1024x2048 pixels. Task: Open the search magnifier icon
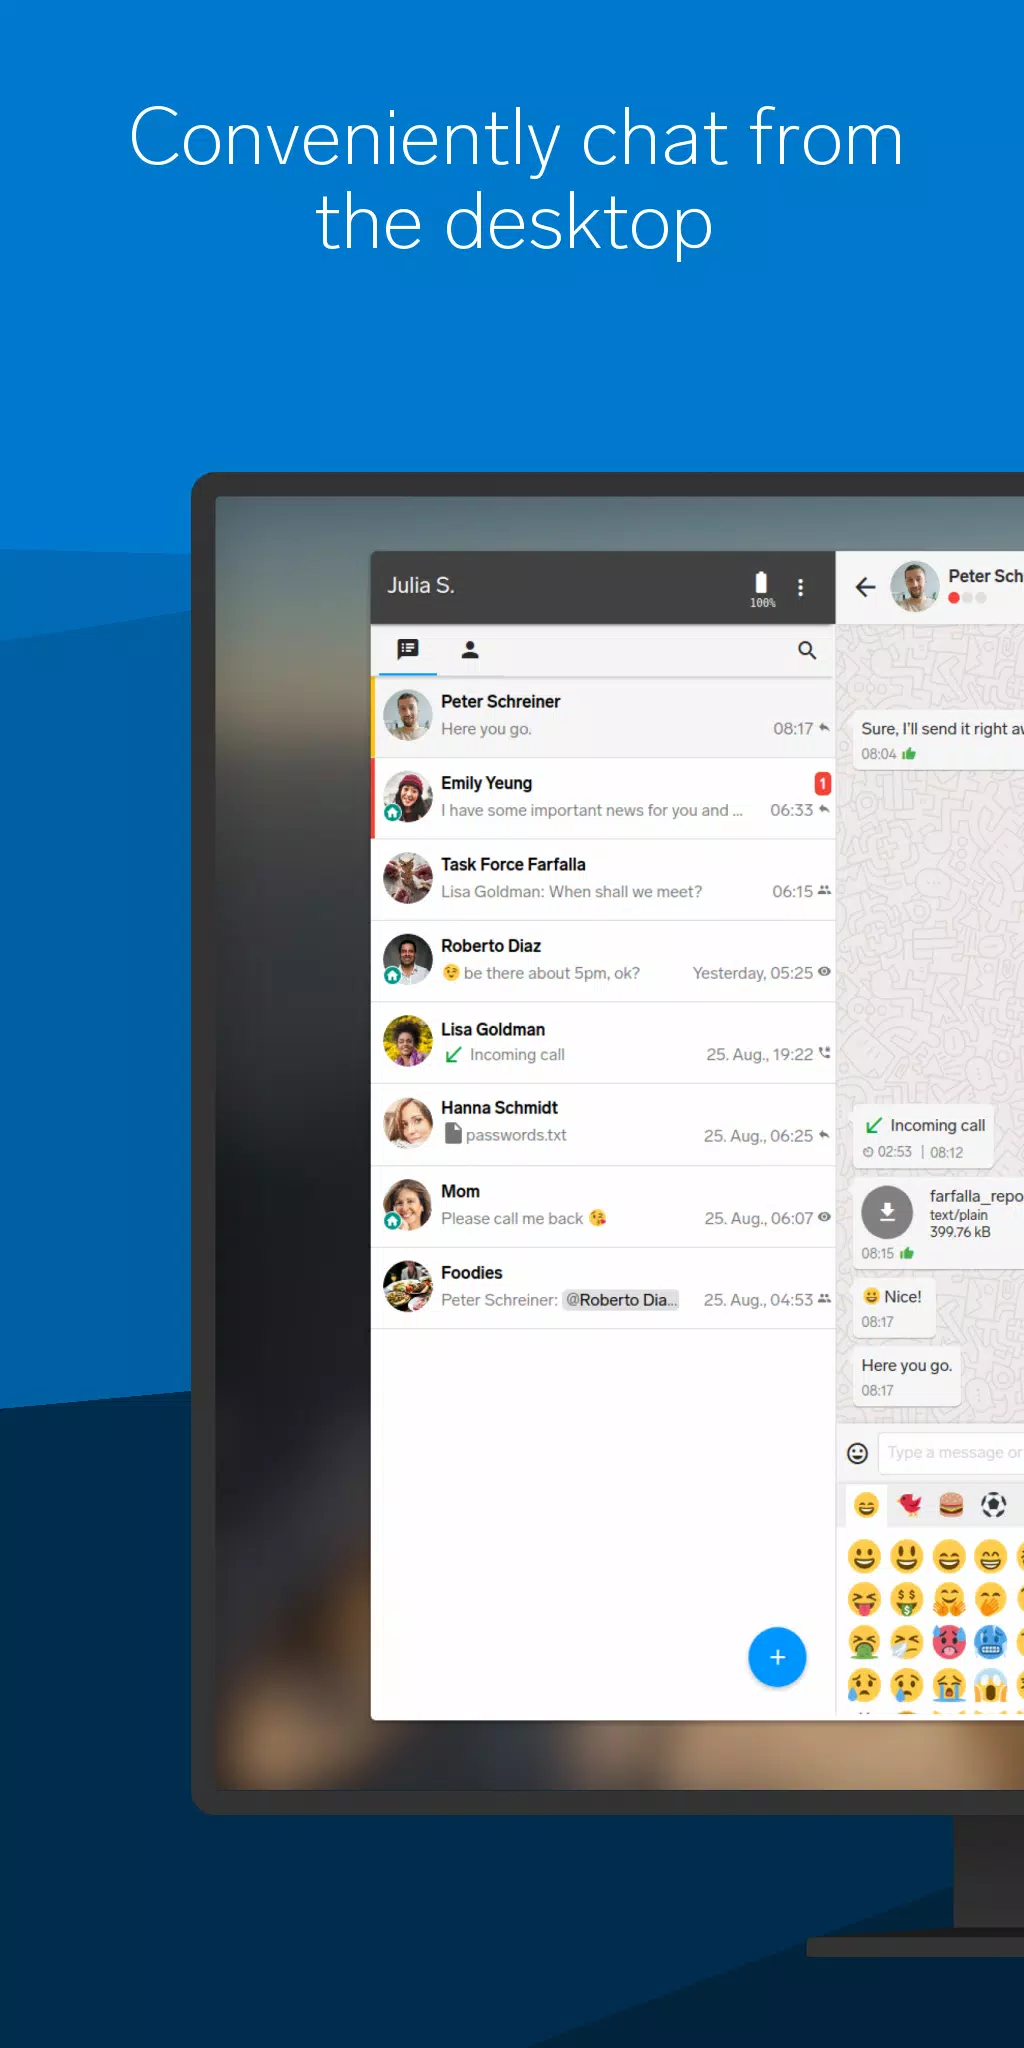click(807, 650)
